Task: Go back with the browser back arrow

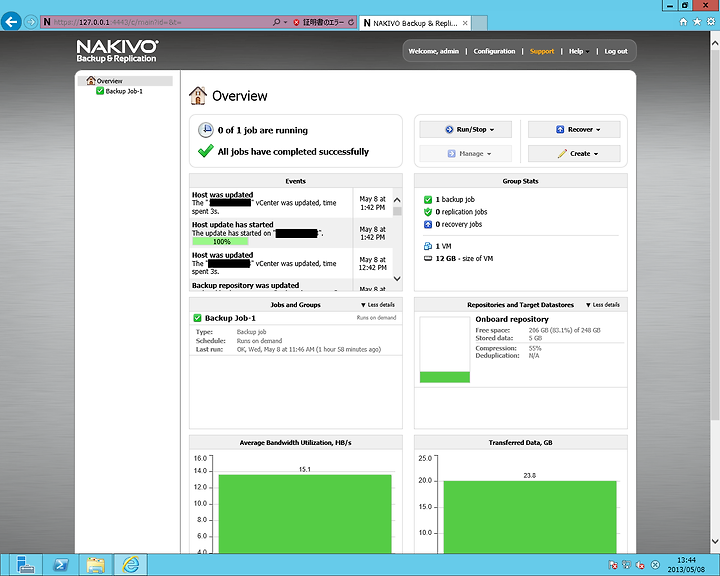Action: (11, 22)
